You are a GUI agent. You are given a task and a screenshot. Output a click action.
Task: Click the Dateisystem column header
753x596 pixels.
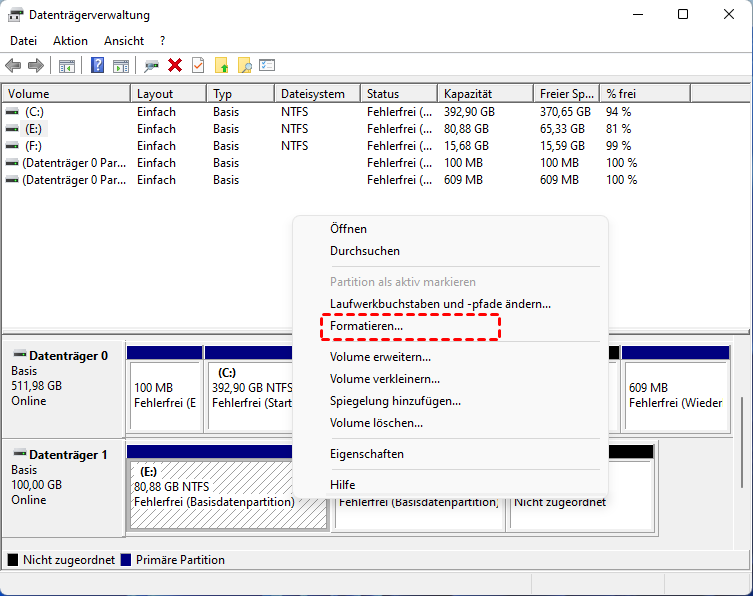313,94
